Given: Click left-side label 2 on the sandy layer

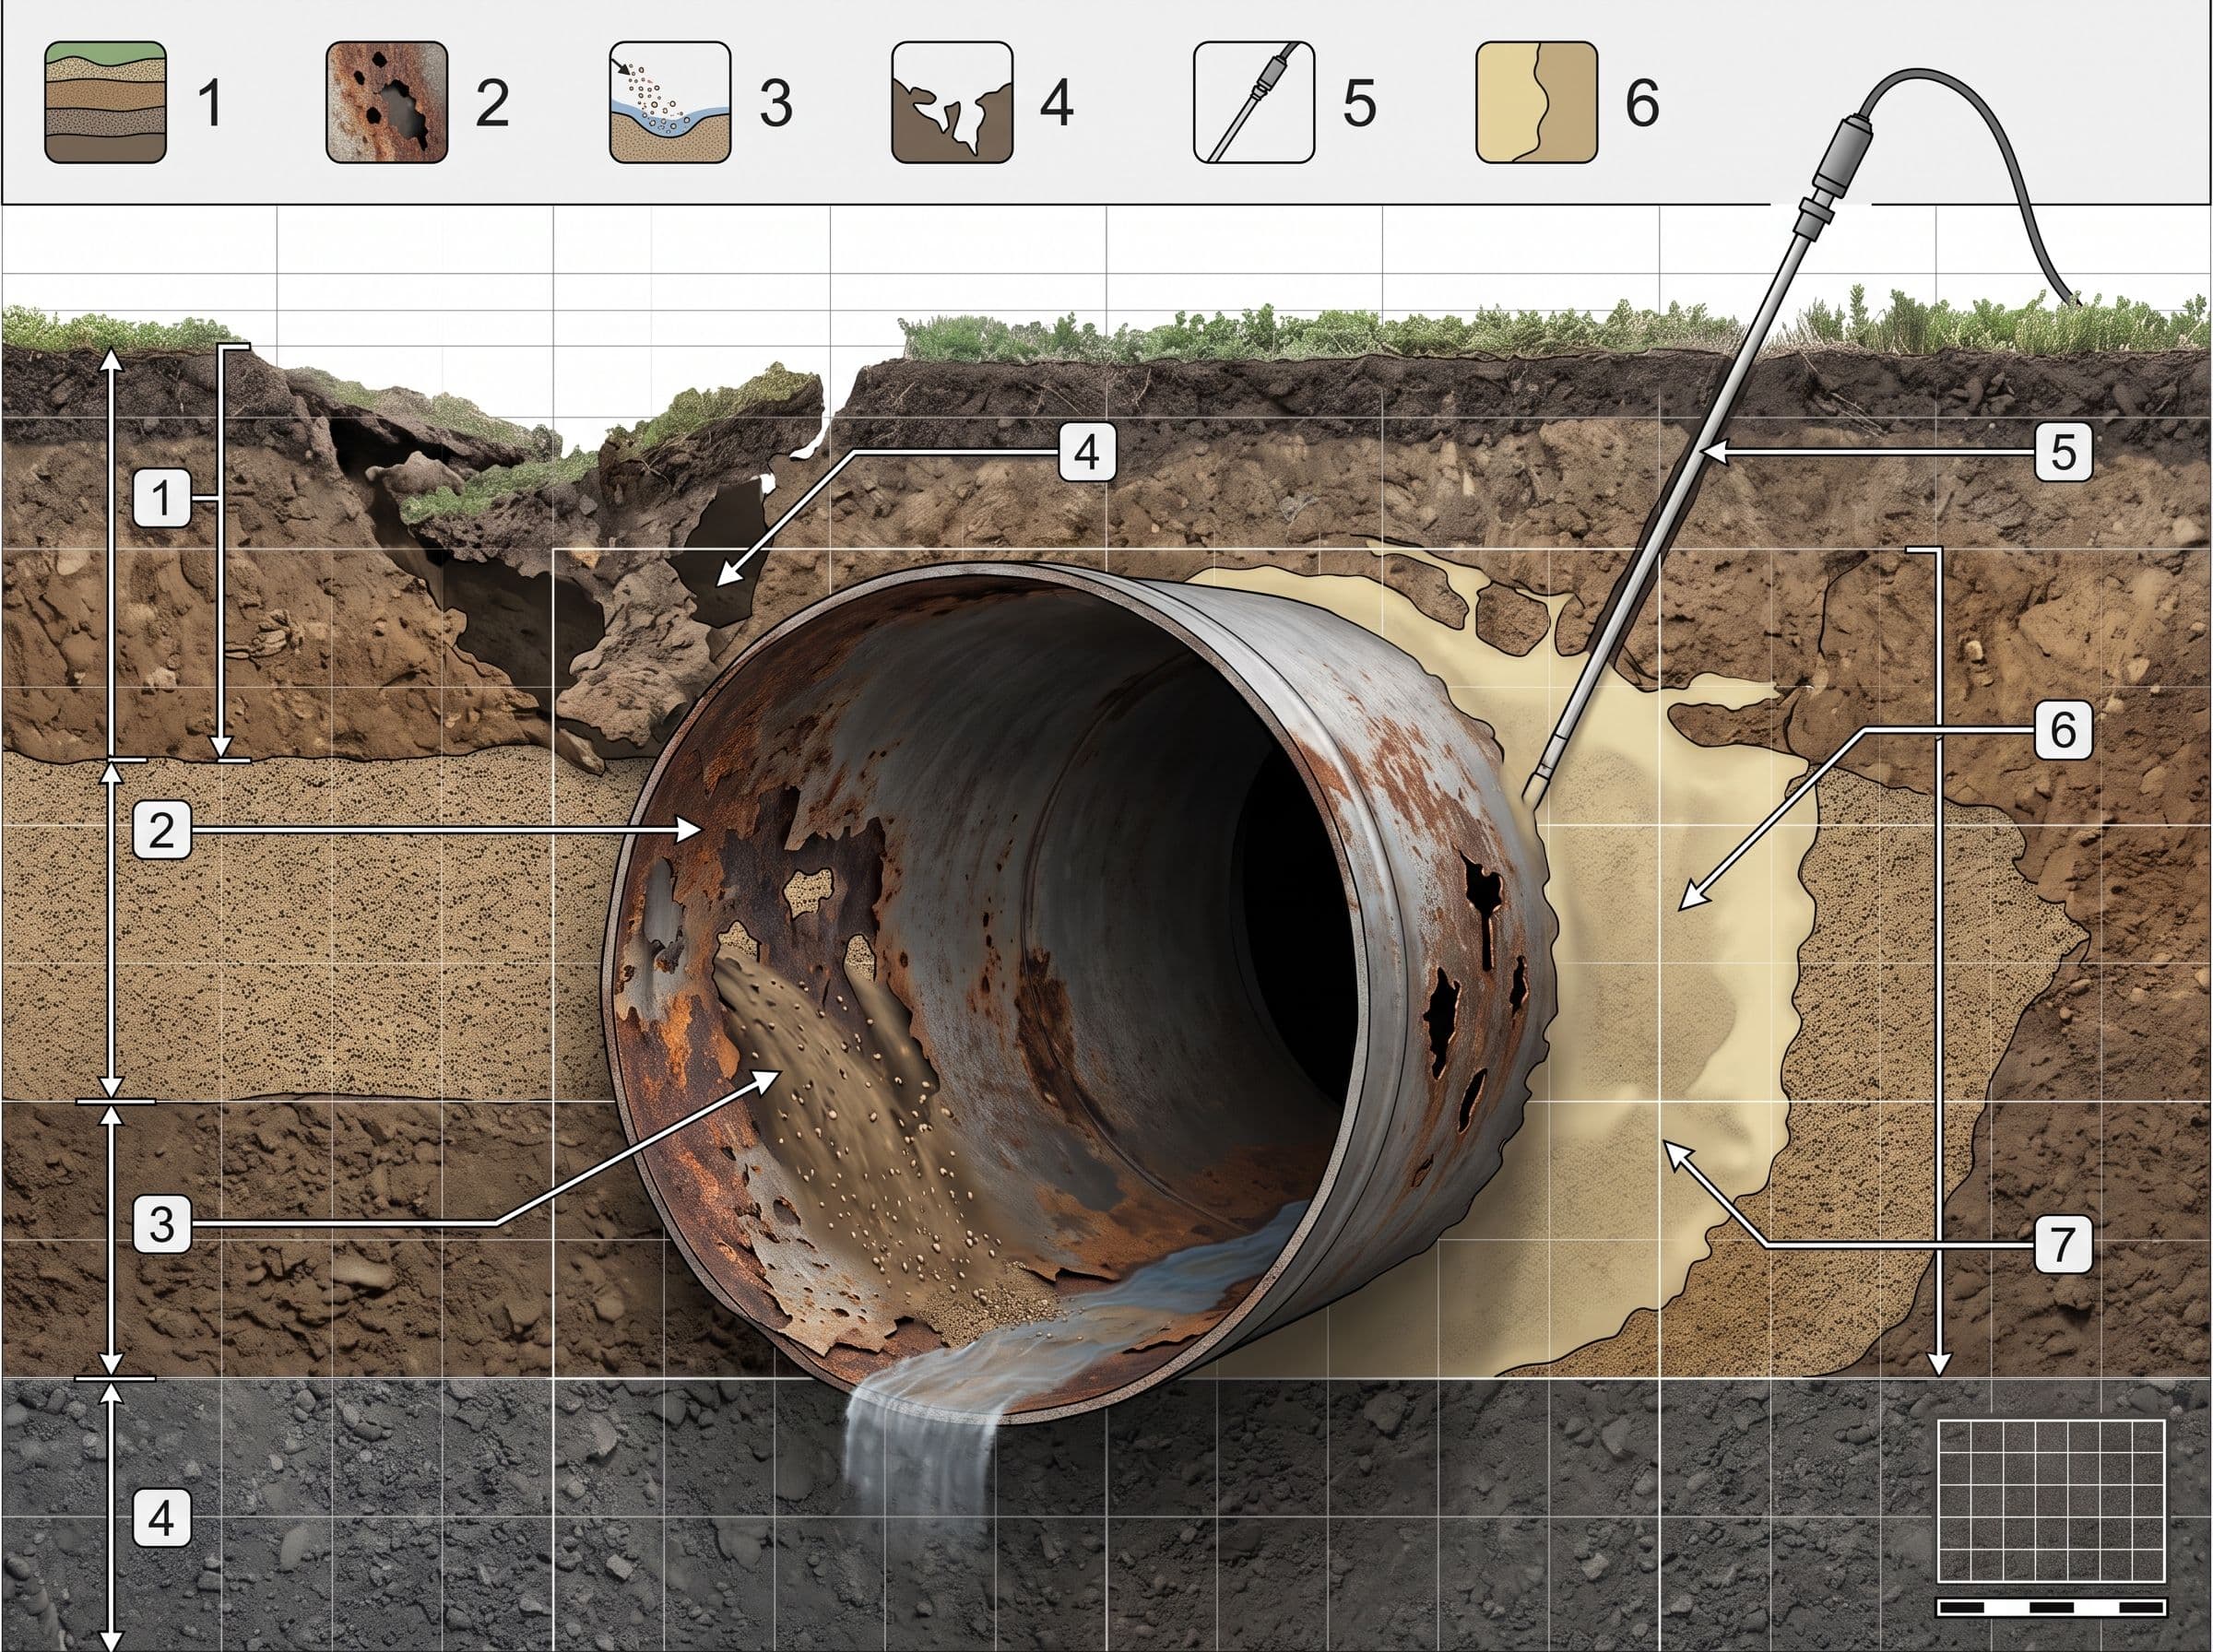Looking at the screenshot, I should 161,830.
